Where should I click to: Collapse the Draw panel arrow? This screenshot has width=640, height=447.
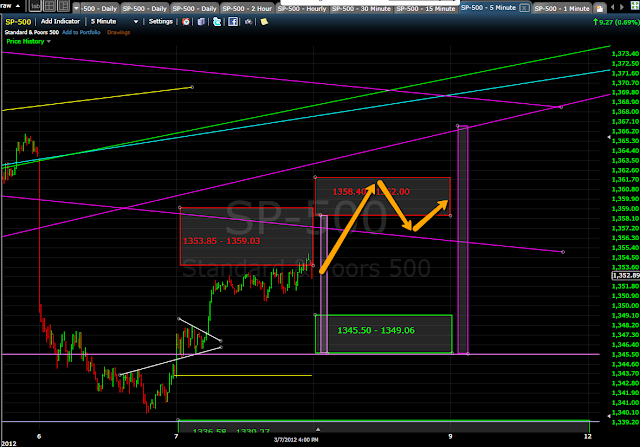(18, 6)
